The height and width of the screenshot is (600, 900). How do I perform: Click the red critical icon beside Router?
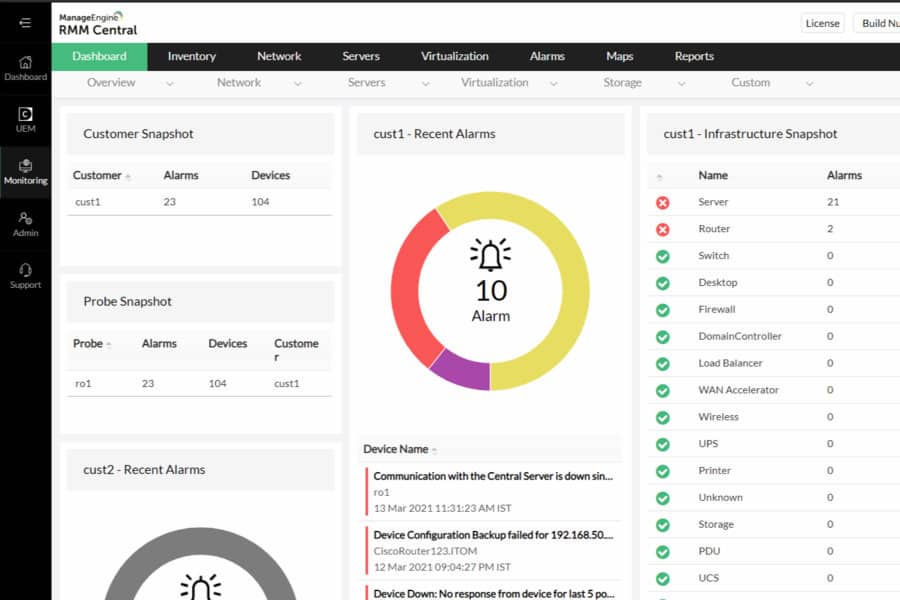(x=662, y=230)
